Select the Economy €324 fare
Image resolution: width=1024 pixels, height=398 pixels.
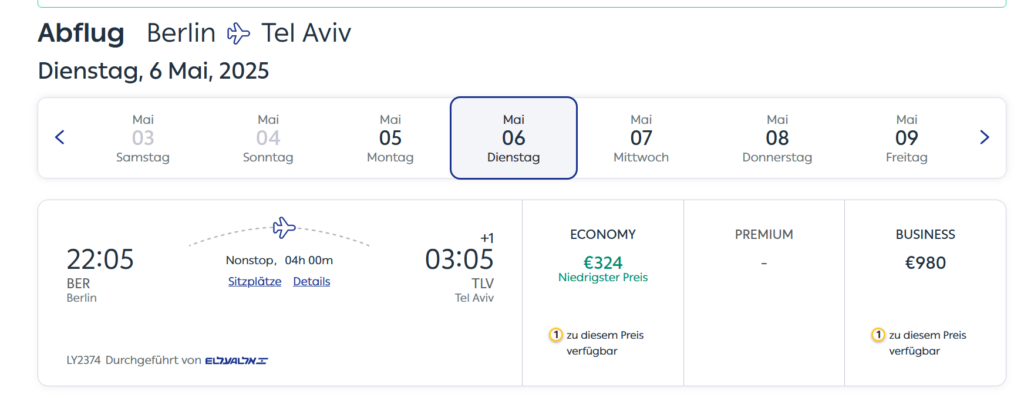pyautogui.click(x=603, y=293)
